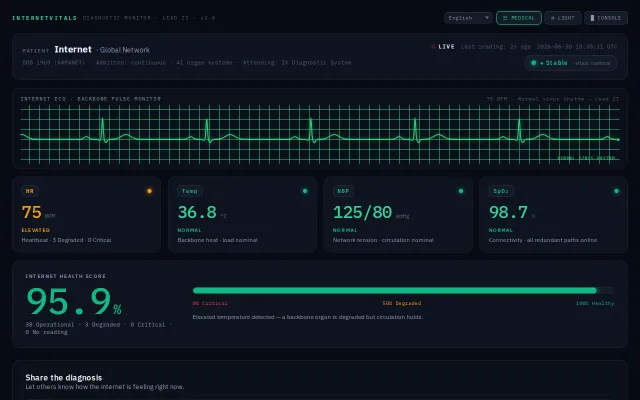Switch to the MEDICAL view mode

[x=519, y=18]
